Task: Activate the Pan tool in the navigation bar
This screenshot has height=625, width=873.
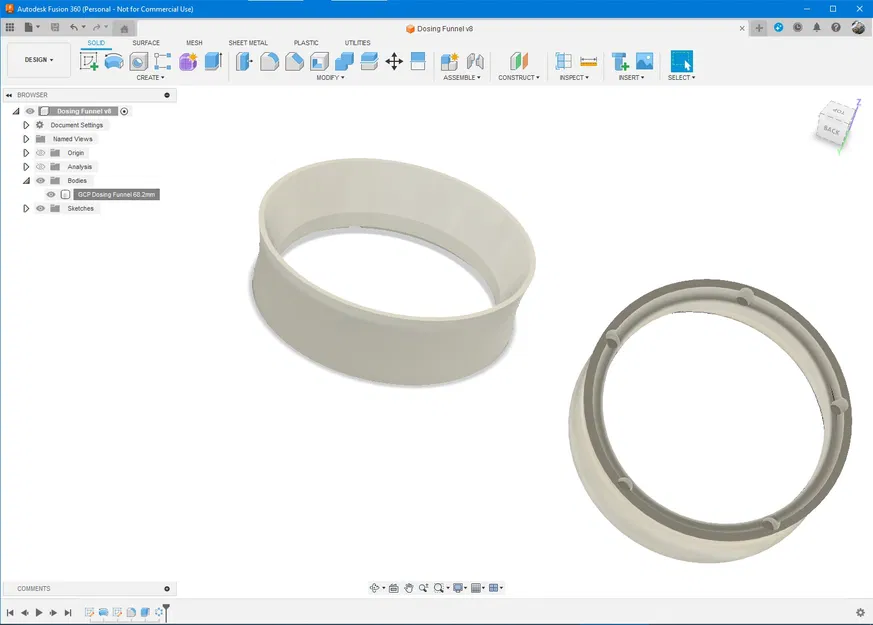Action: [409, 588]
